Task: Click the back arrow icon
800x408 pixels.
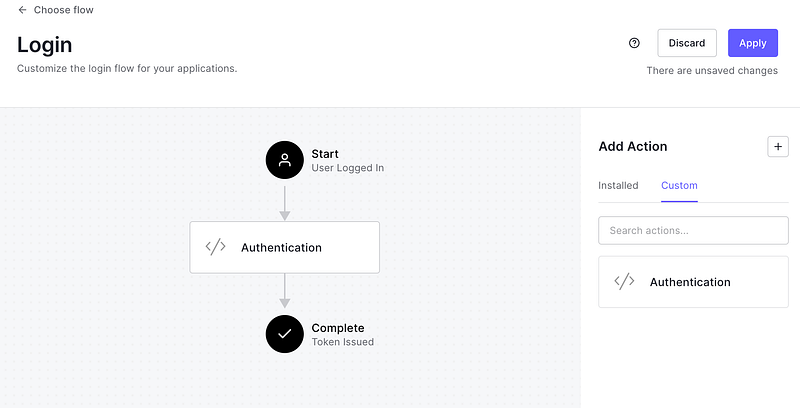Action: pos(22,10)
